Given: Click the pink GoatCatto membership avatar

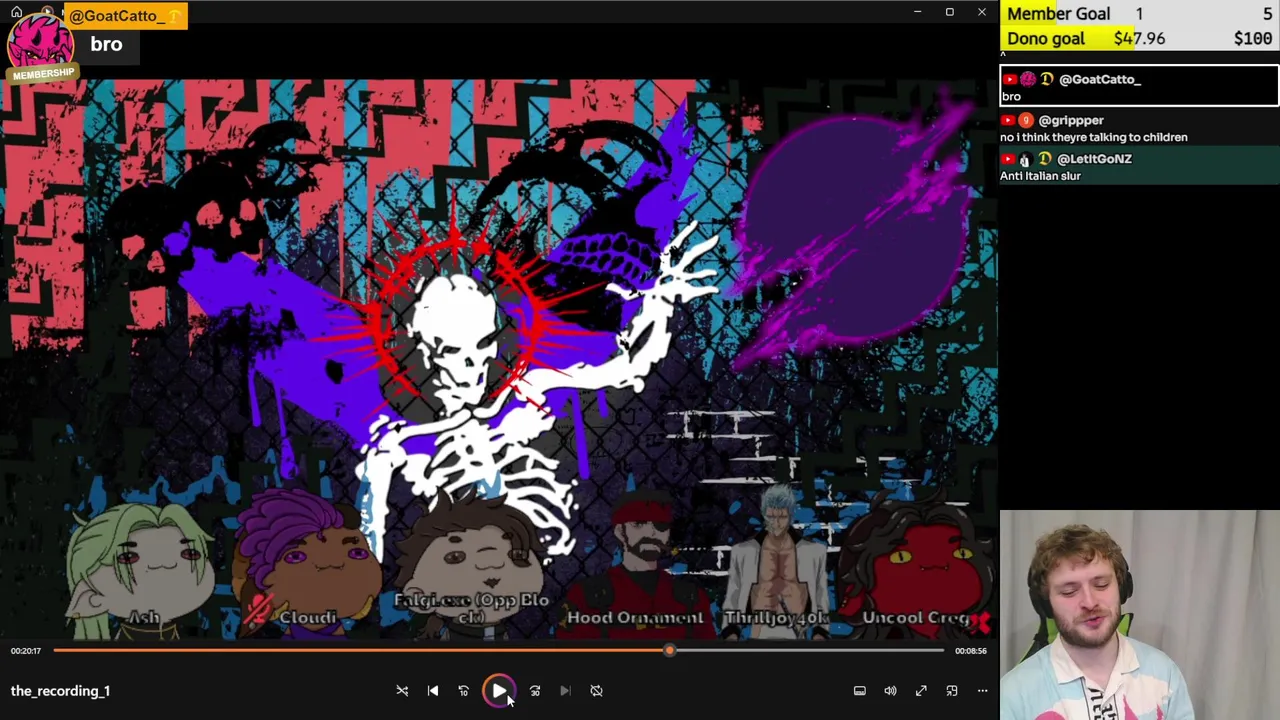Looking at the screenshot, I should [x=40, y=40].
